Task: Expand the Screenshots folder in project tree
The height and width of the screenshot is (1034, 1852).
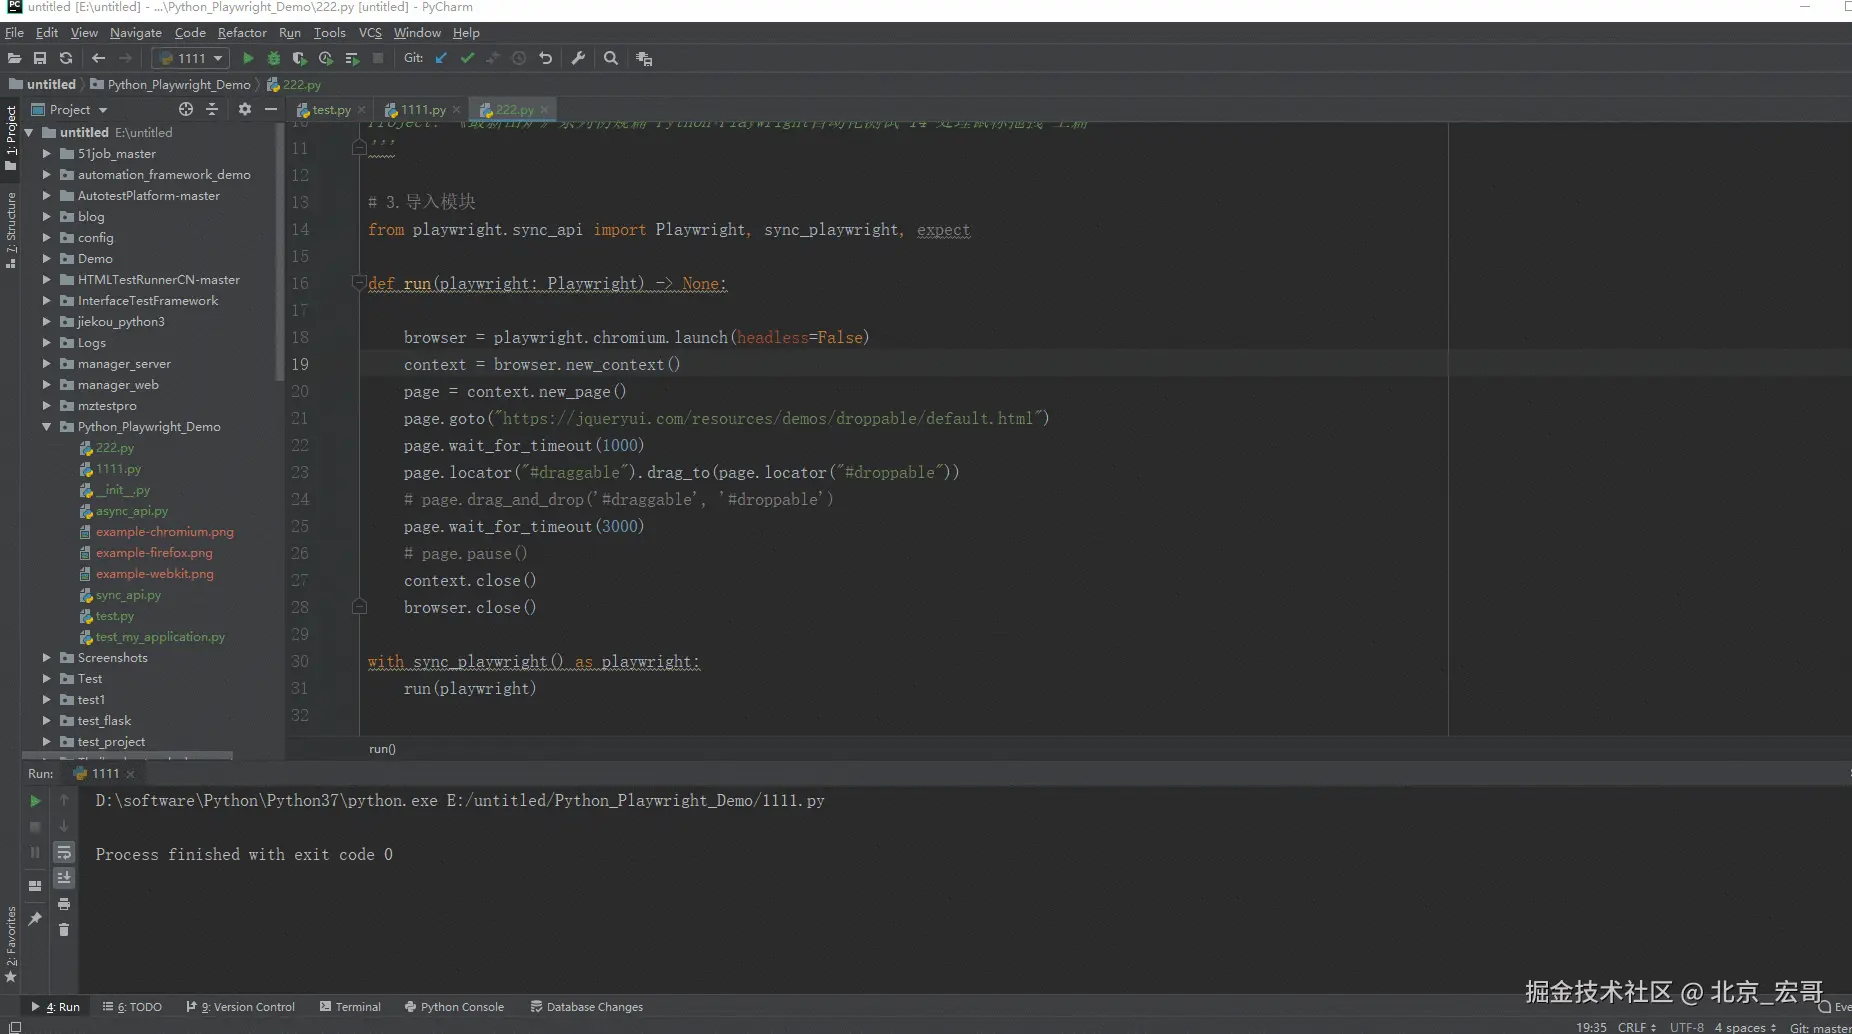Action: (46, 658)
